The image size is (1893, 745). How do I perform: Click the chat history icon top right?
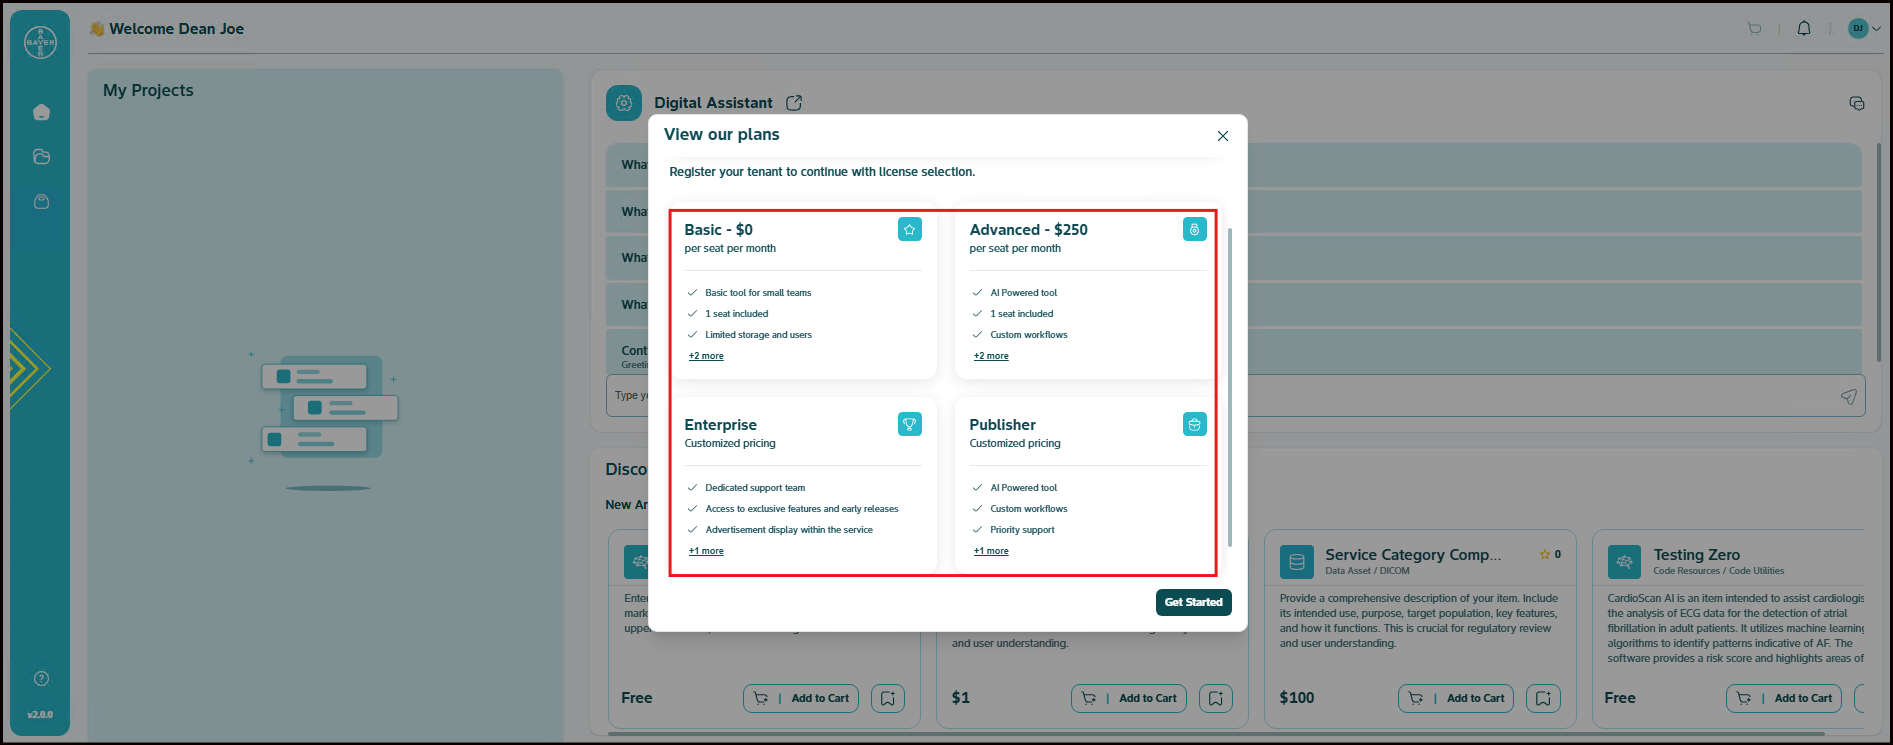pos(1857,103)
